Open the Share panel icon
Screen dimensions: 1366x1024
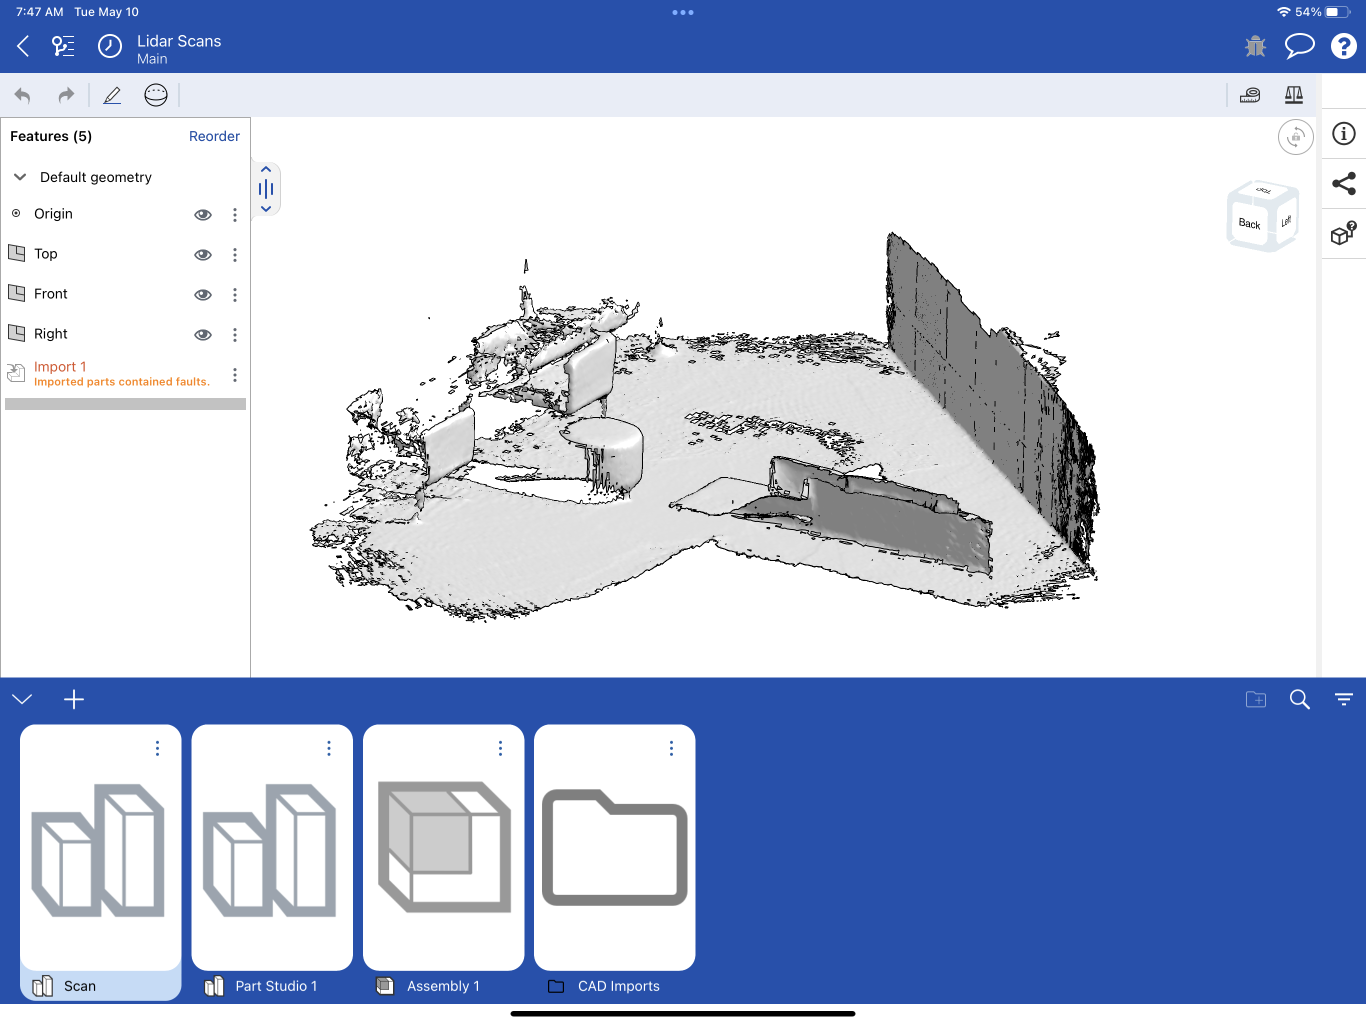tap(1343, 183)
